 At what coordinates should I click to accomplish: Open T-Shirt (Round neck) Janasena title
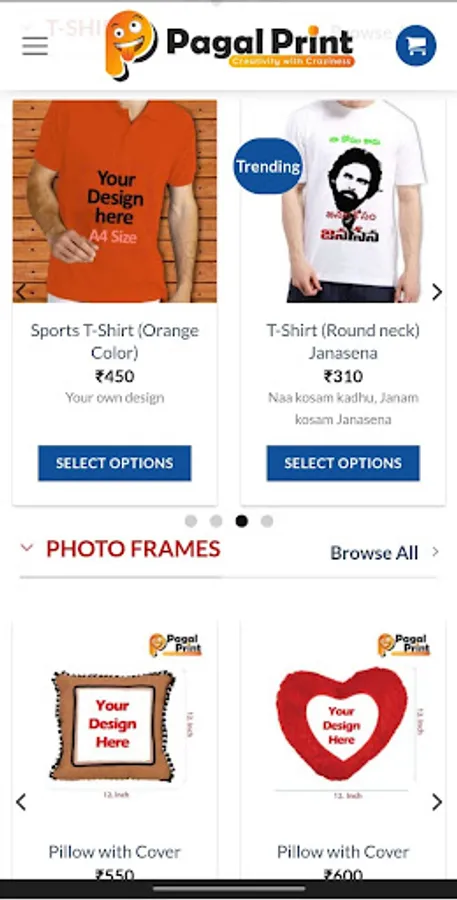(343, 342)
